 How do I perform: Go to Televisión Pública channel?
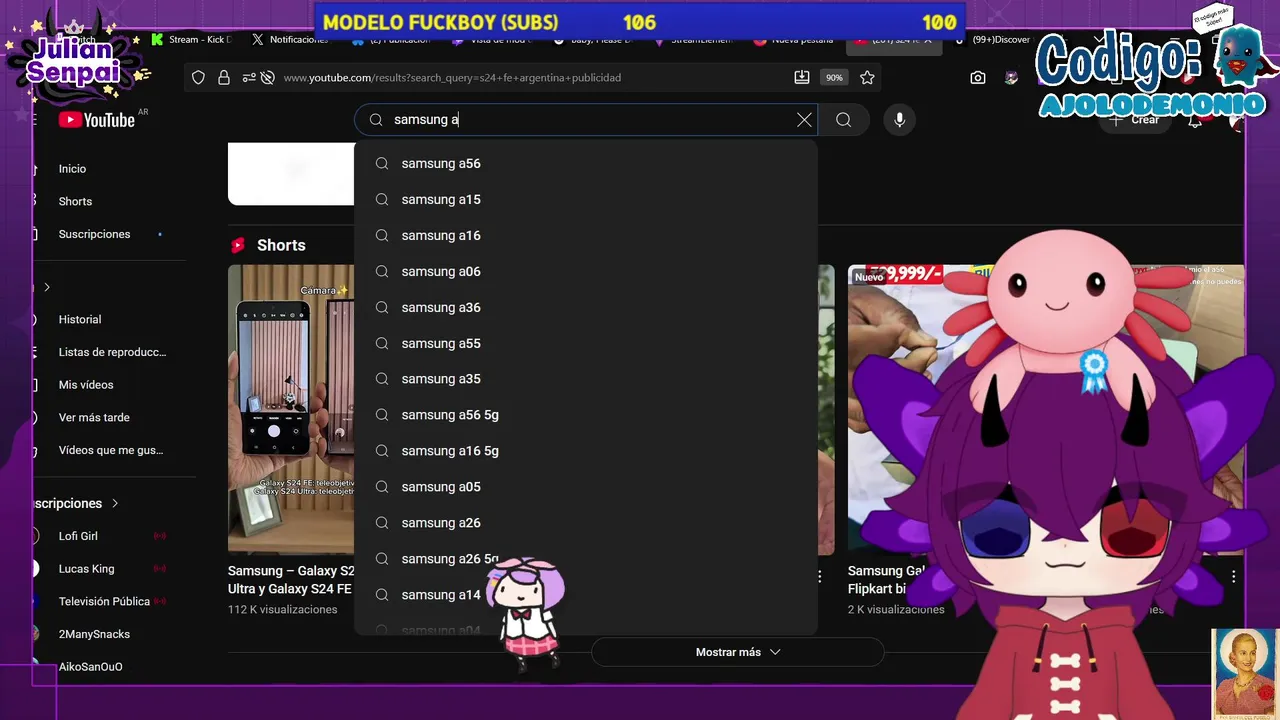pos(104,602)
